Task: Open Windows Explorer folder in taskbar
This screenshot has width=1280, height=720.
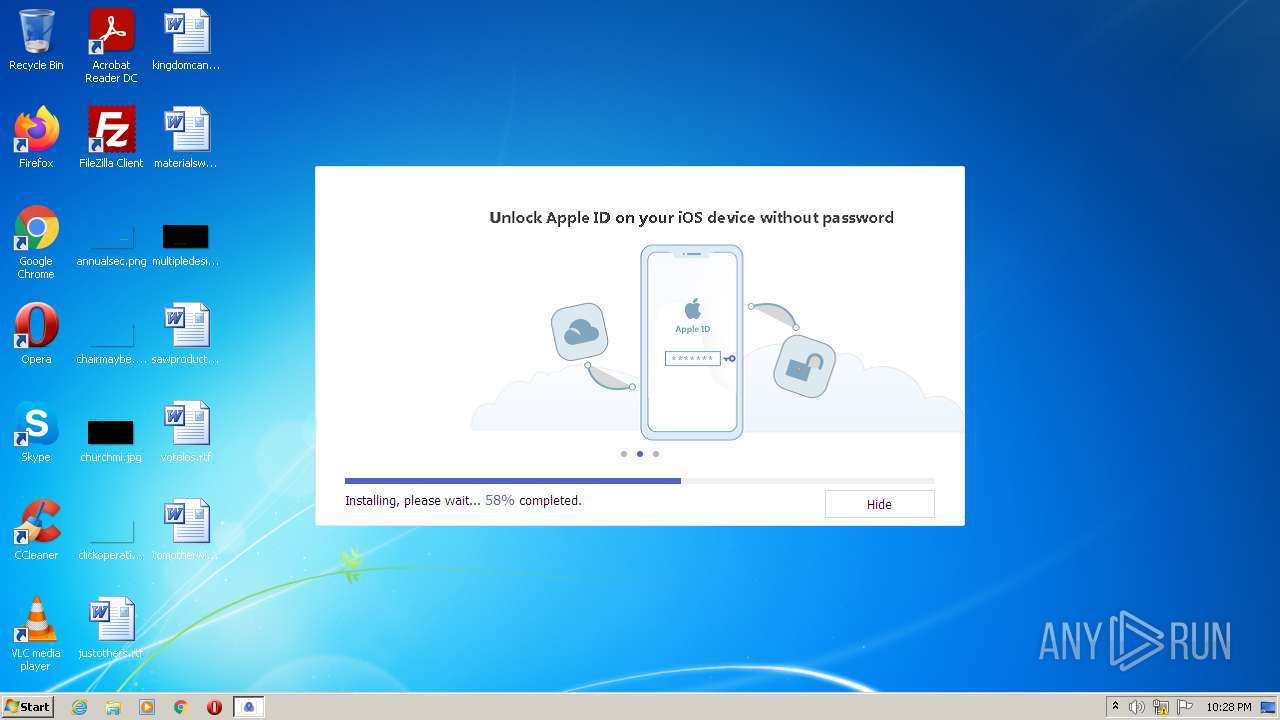Action: [x=113, y=707]
